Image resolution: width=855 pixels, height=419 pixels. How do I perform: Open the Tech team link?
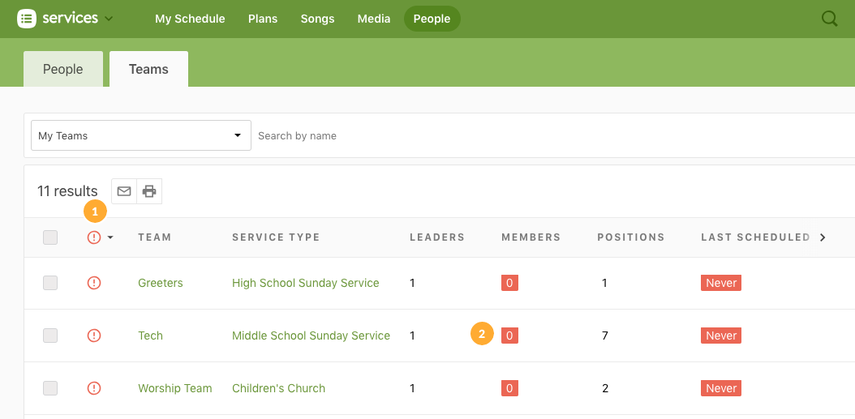[150, 336]
